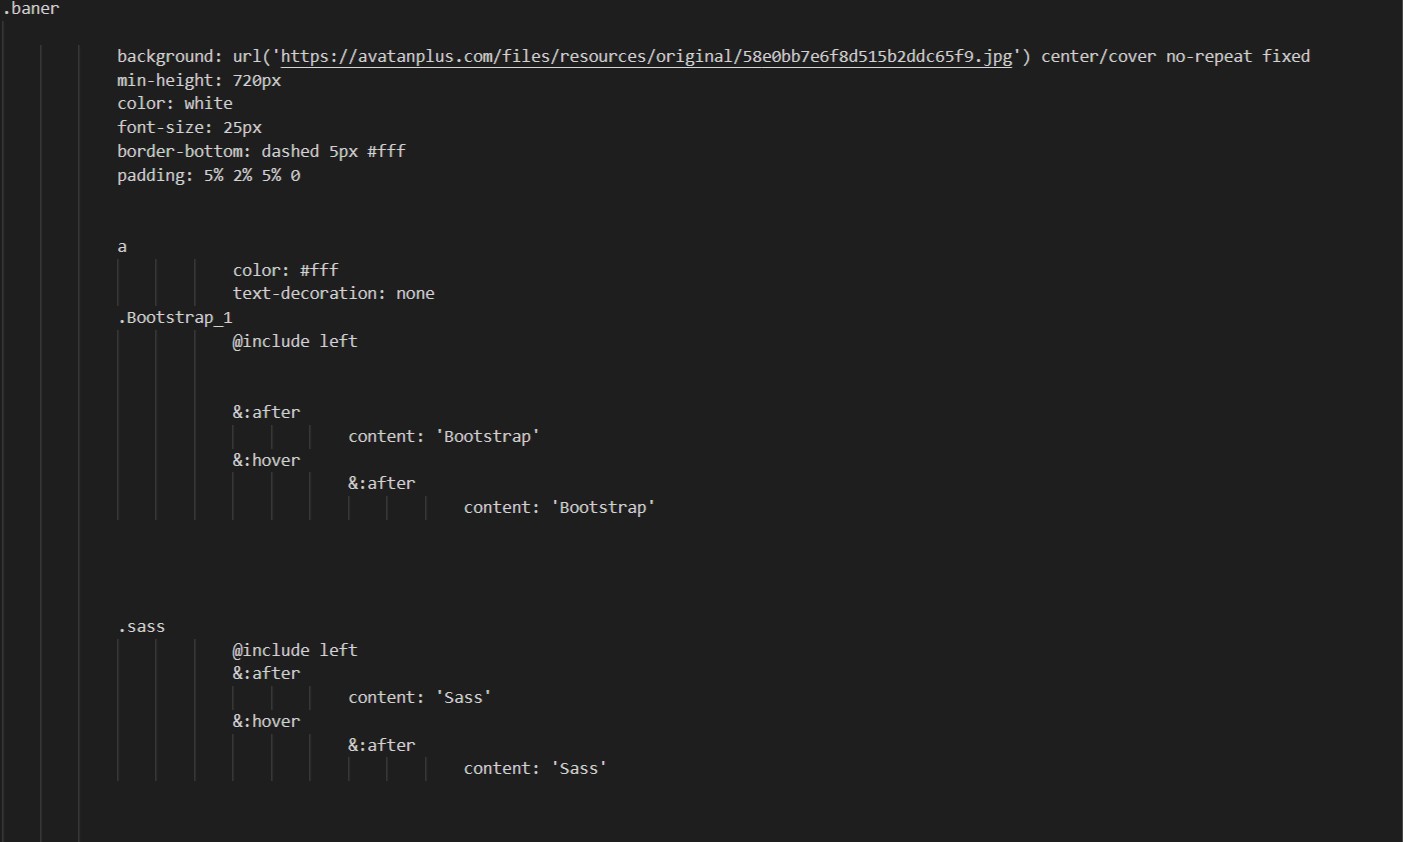Click '&:hover' inside the .sass block

pyautogui.click(x=266, y=722)
